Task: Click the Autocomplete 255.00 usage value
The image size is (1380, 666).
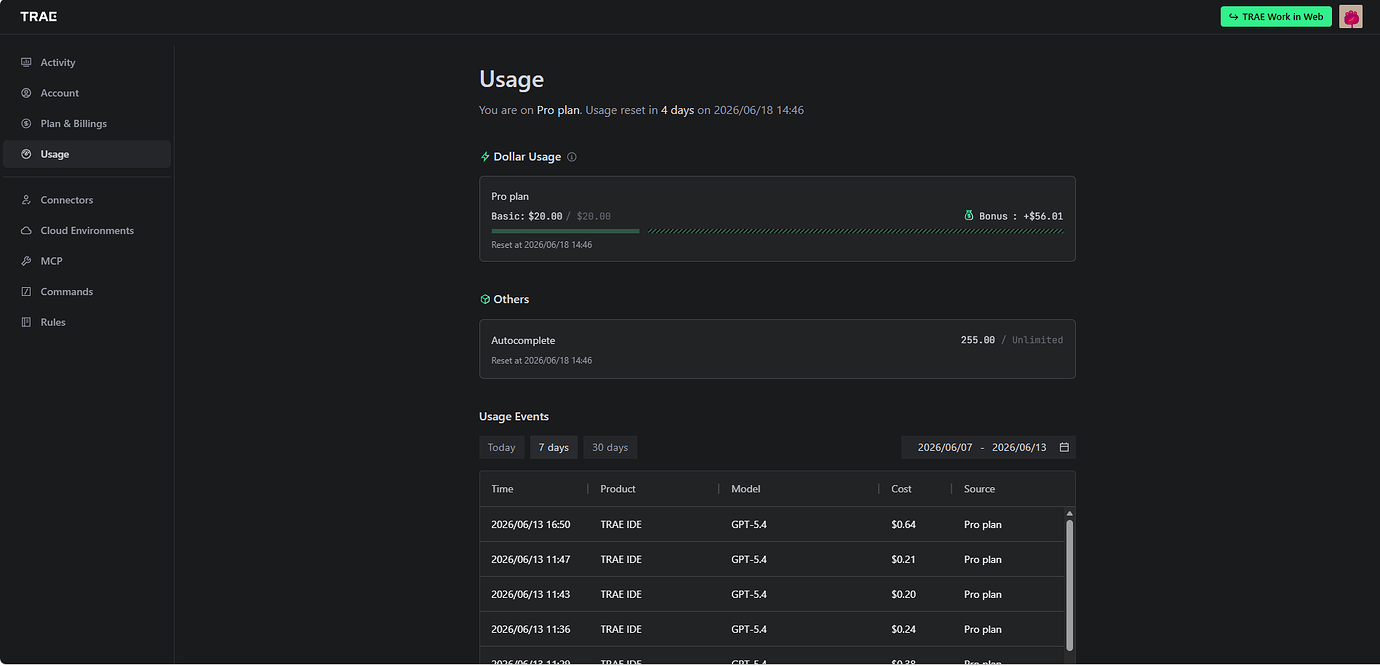Action: point(978,340)
